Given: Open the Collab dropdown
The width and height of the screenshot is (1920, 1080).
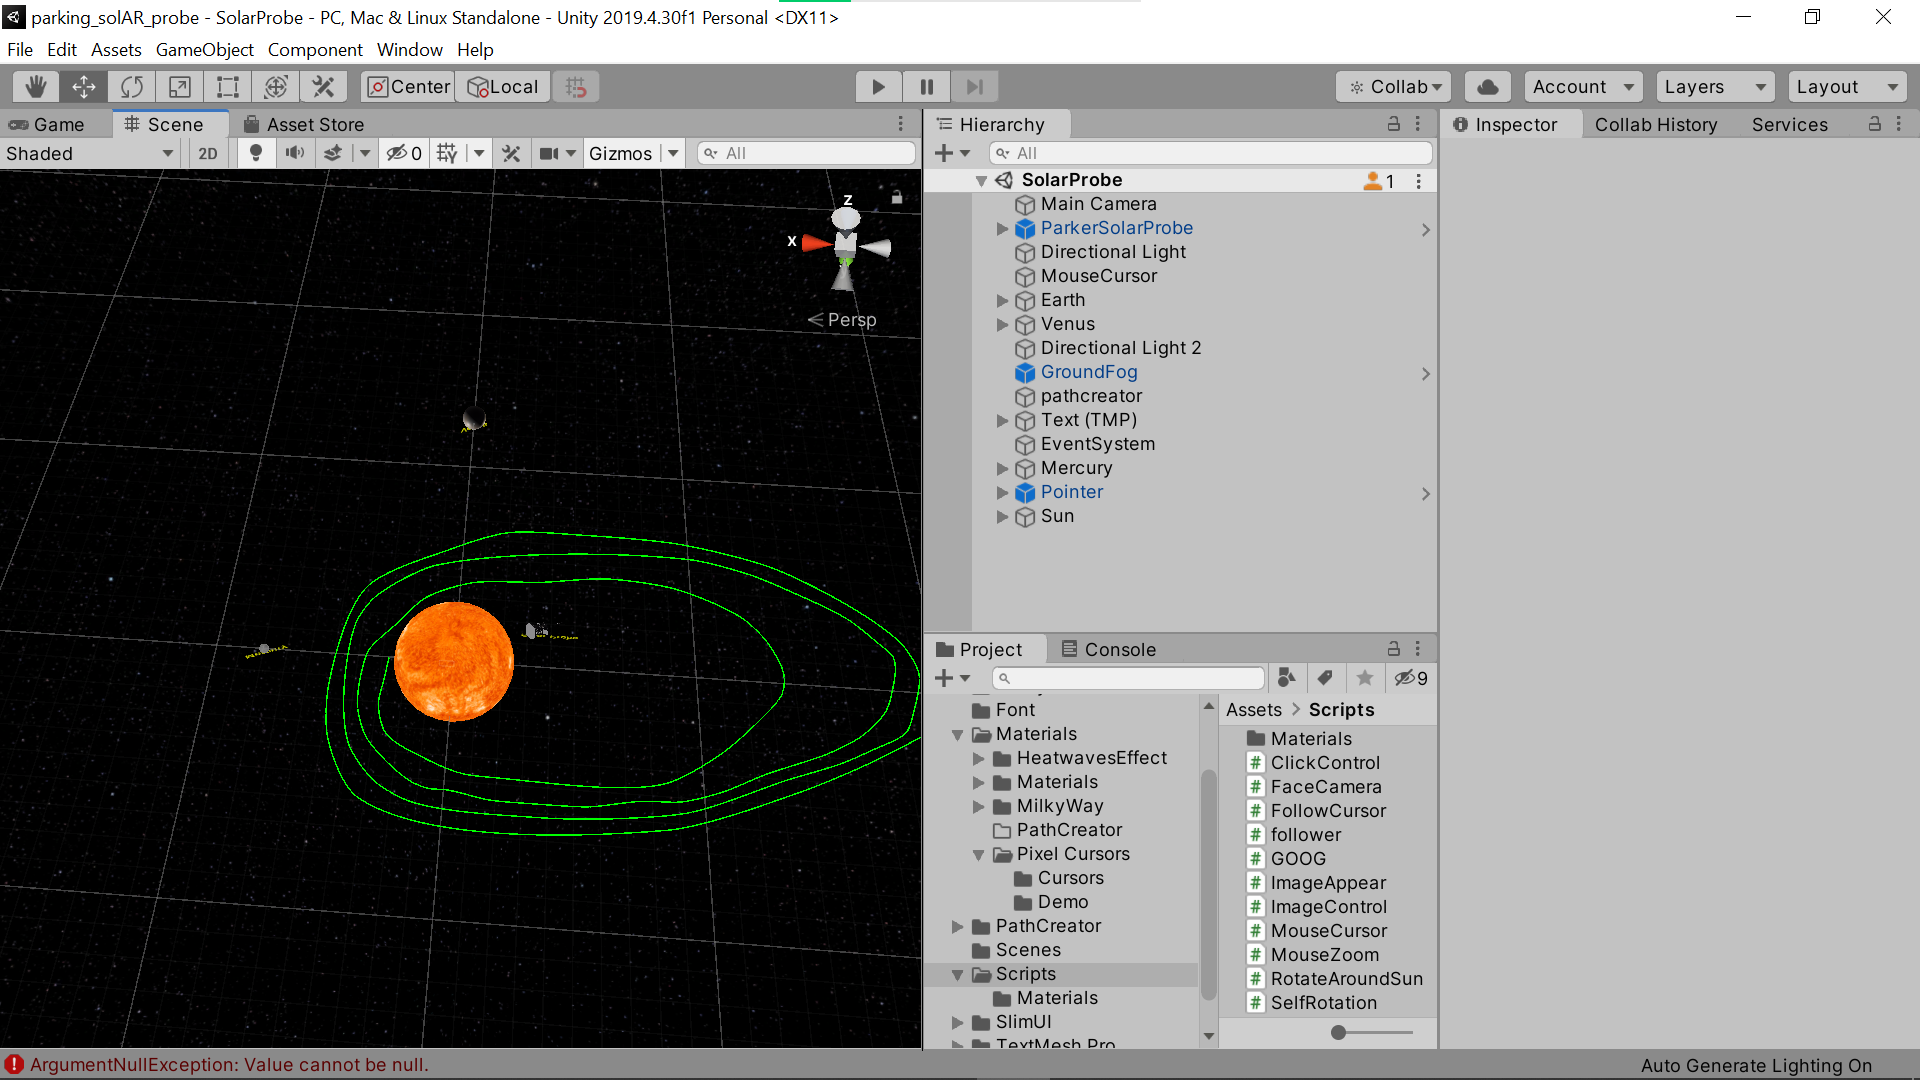Looking at the screenshot, I should pyautogui.click(x=1394, y=87).
